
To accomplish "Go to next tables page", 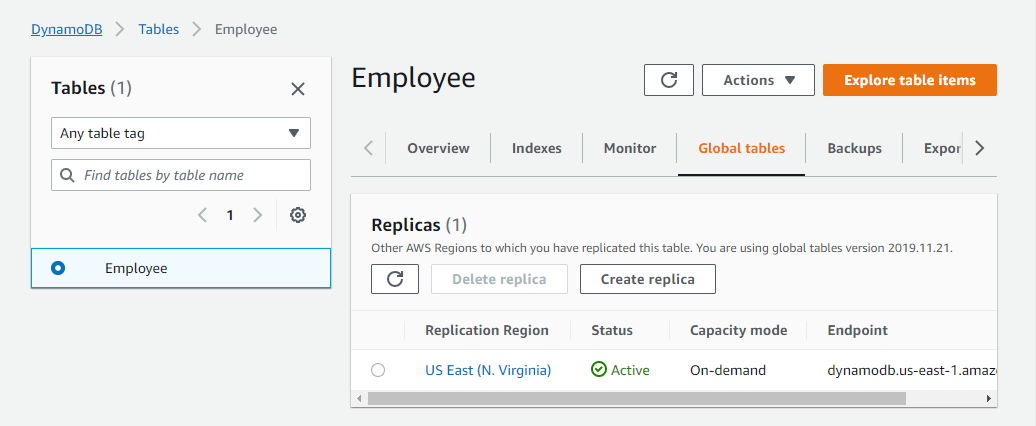I will pyautogui.click(x=257, y=215).
